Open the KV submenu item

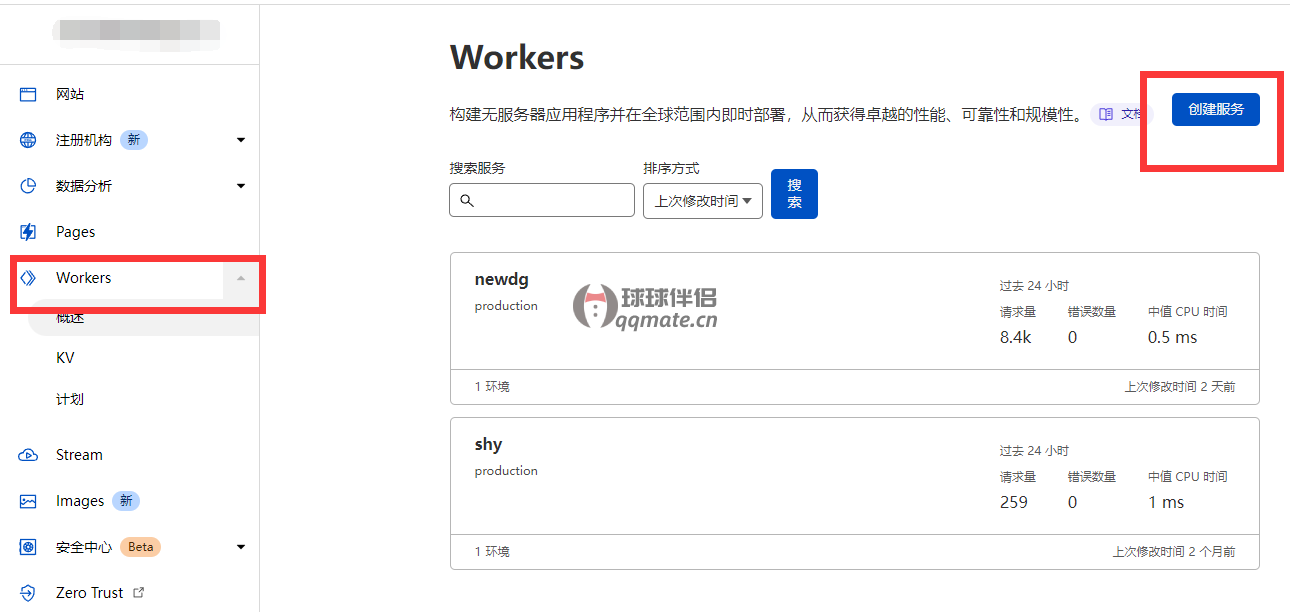click(65, 358)
